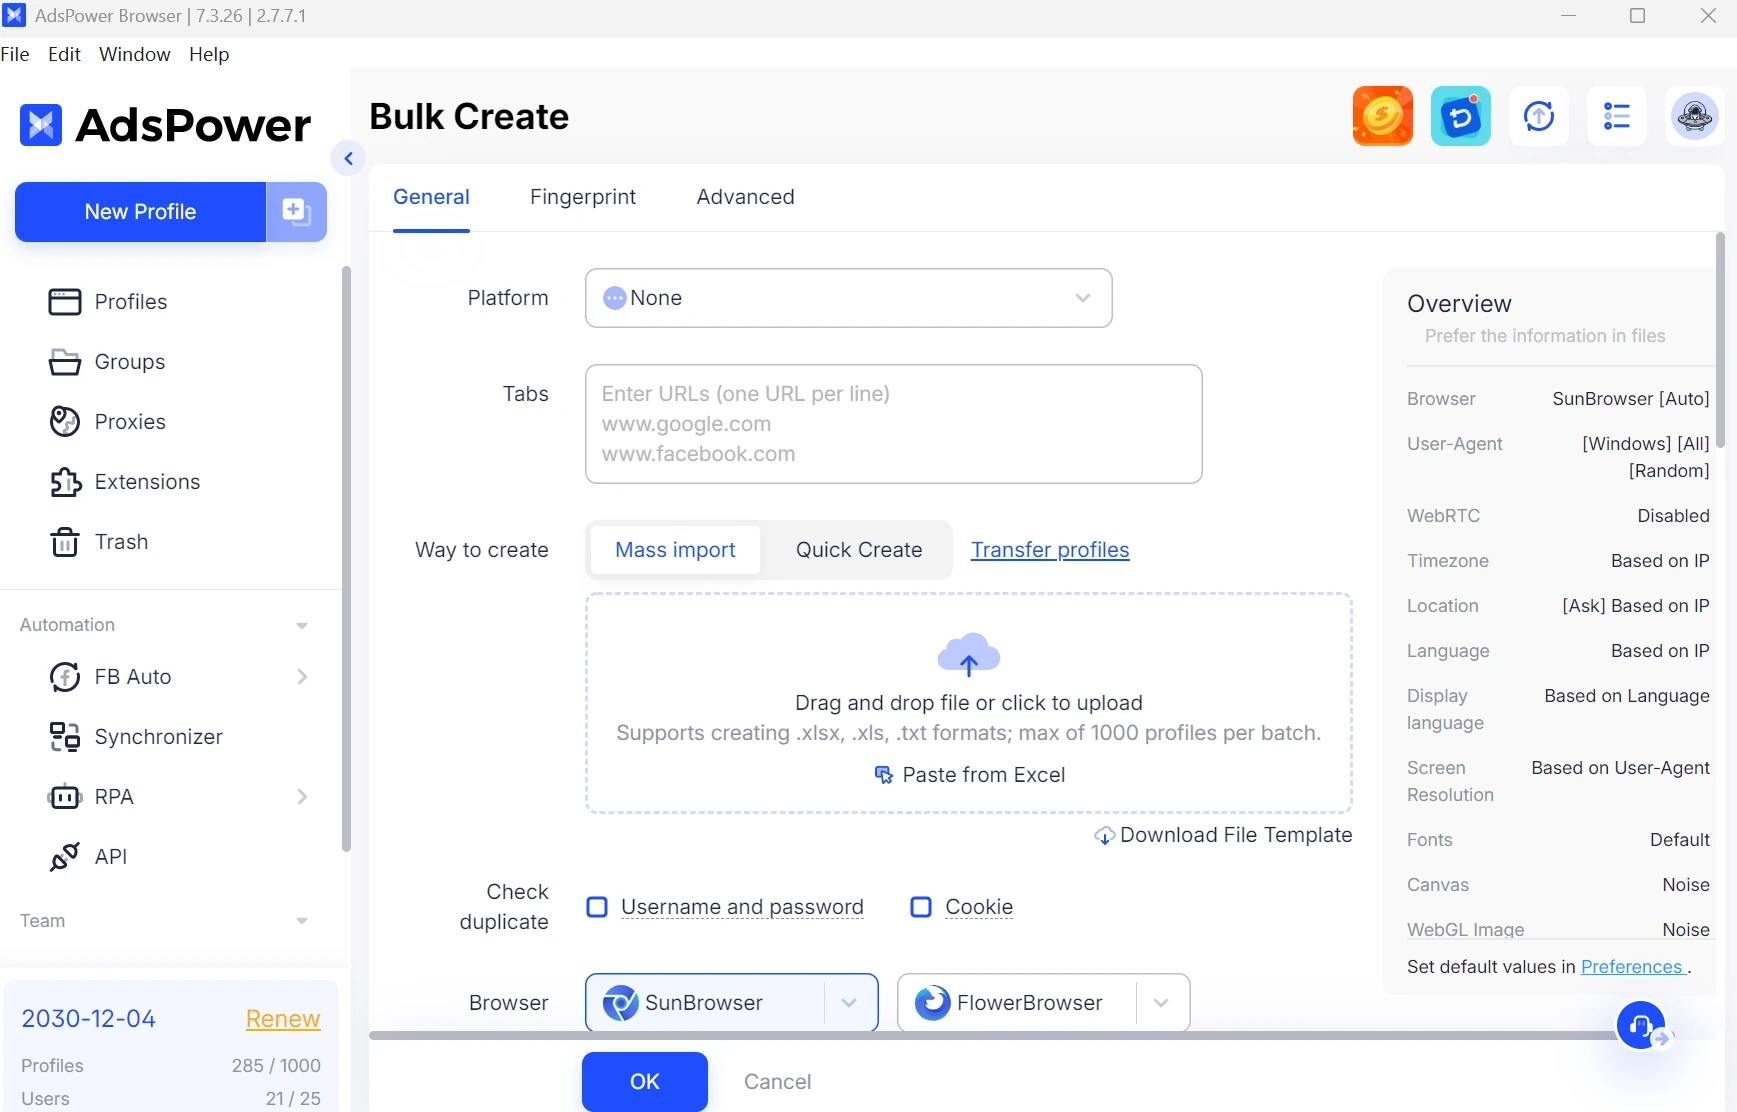This screenshot has height=1112, width=1737.
Task: Click the 21 / 25 users count
Action: [293, 1099]
